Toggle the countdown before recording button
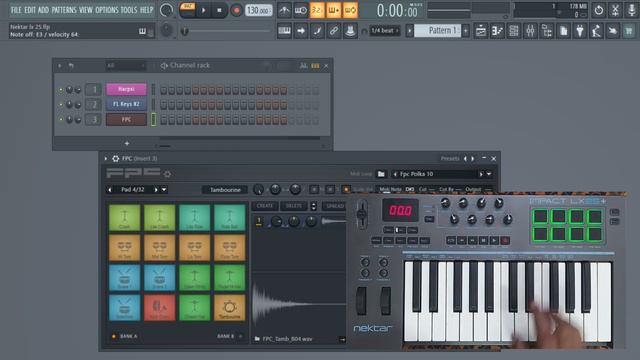 pos(317,10)
